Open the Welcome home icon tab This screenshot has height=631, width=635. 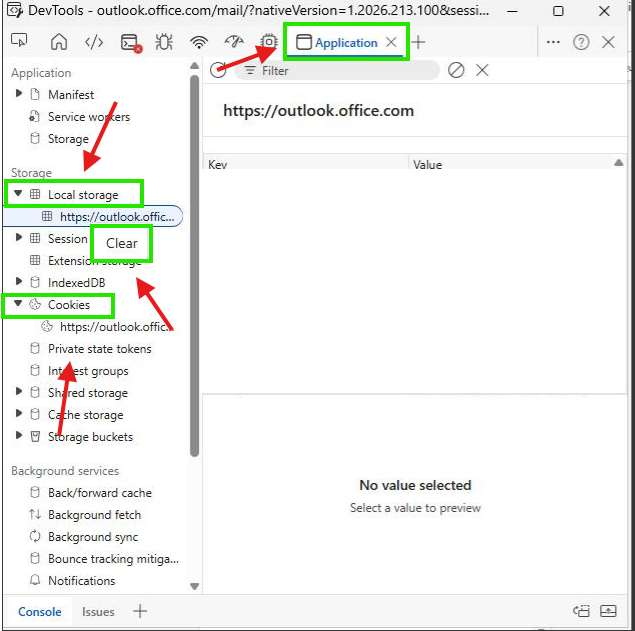pos(59,42)
